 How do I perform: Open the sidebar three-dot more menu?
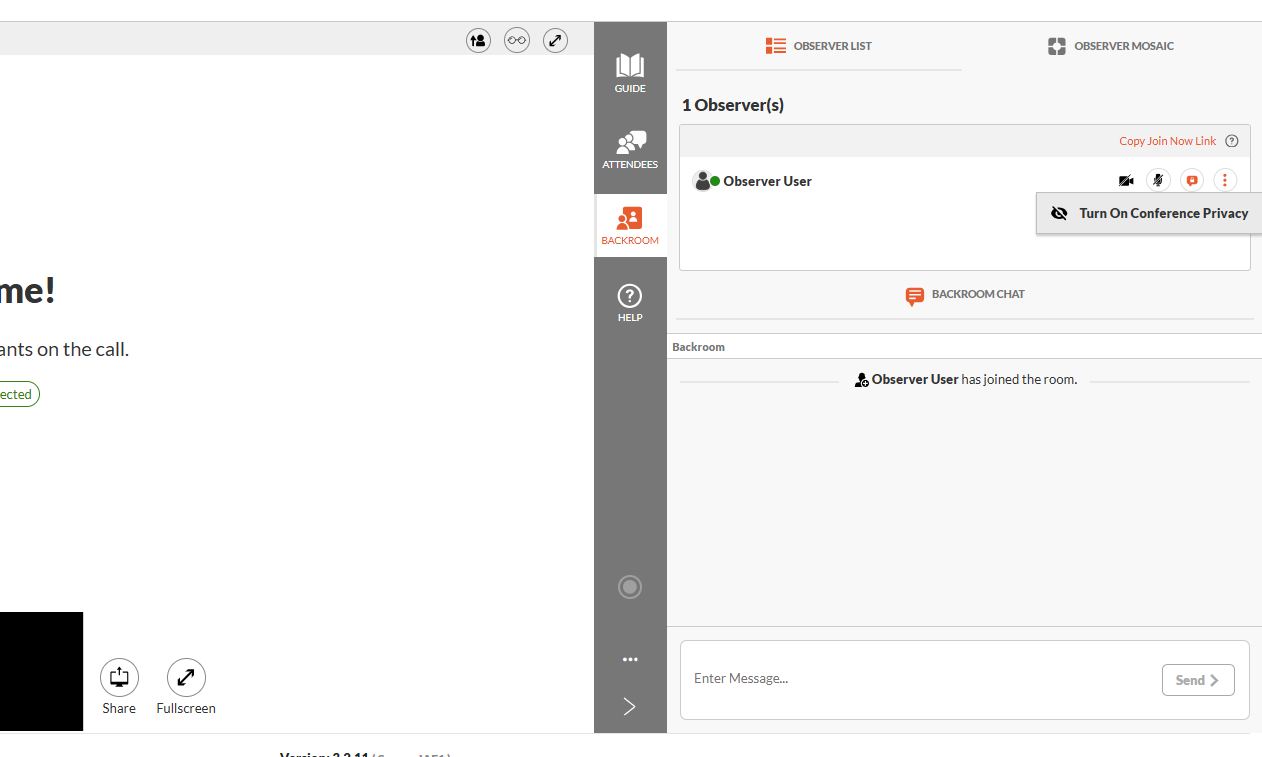coord(630,659)
